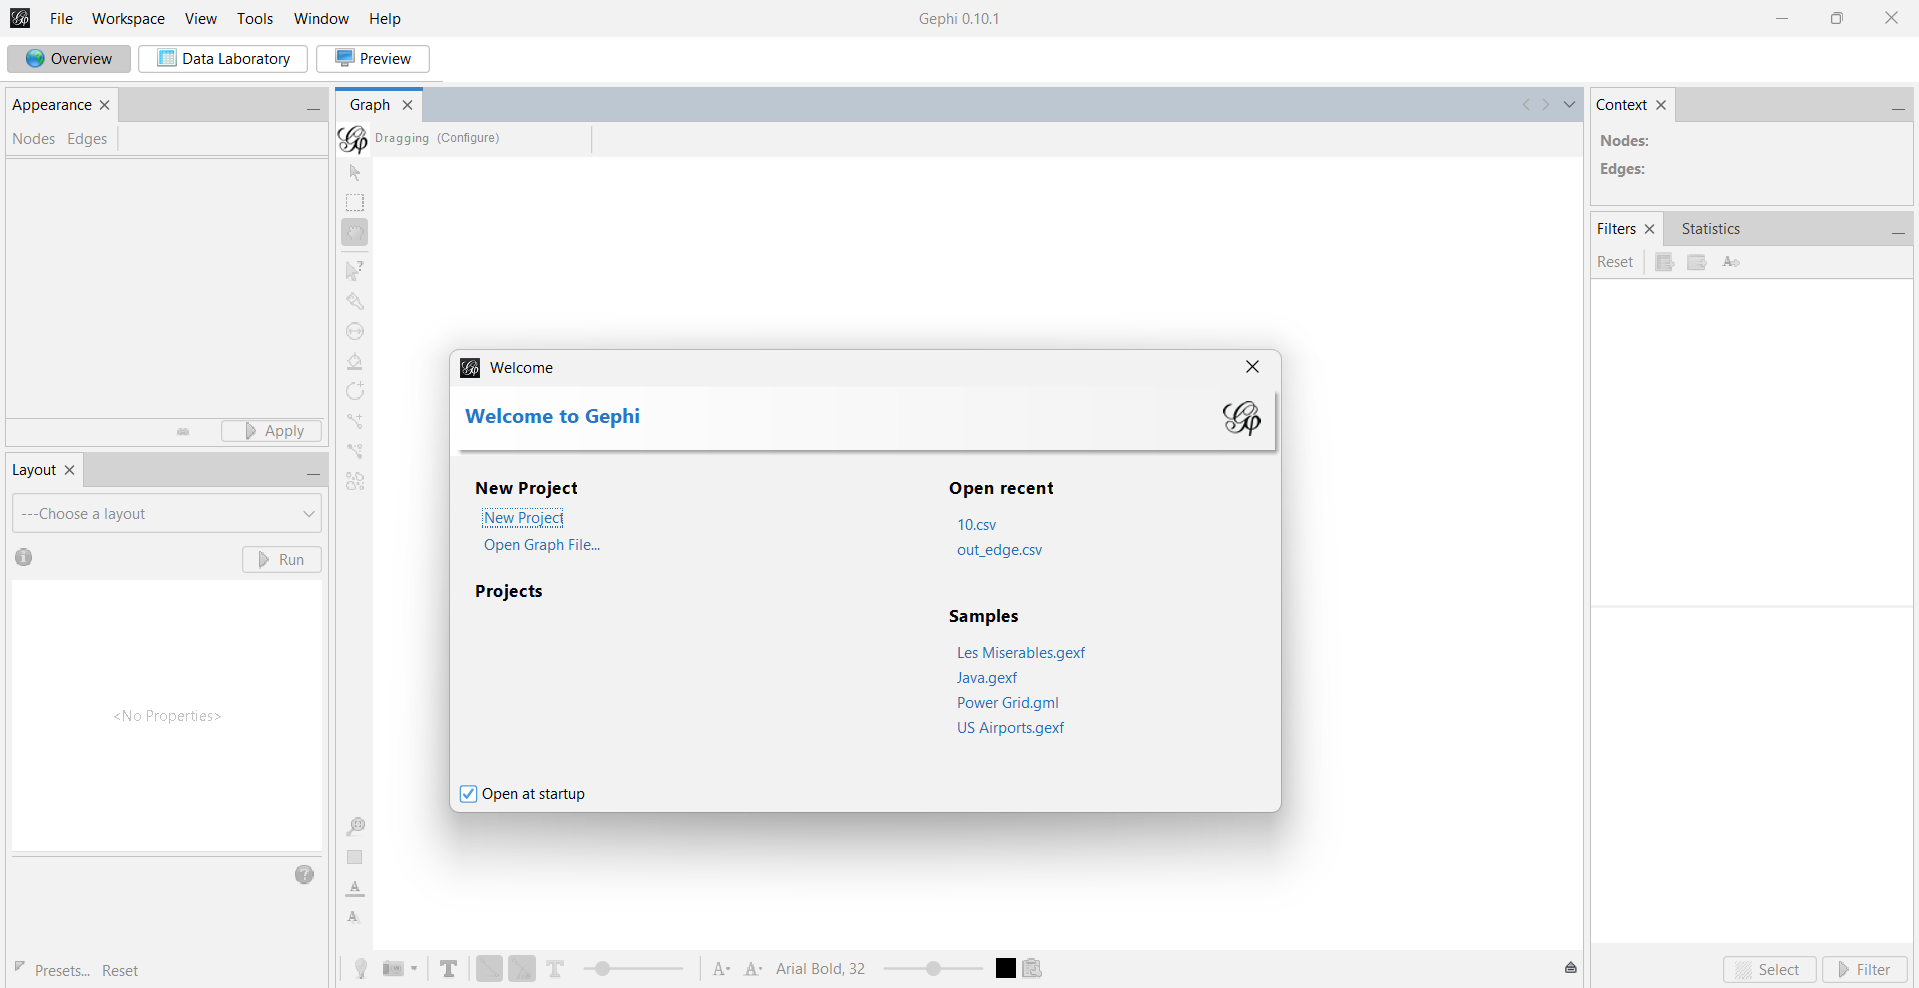This screenshot has height=988, width=1919.
Task: Click the rename filter icon
Action: [1731, 262]
